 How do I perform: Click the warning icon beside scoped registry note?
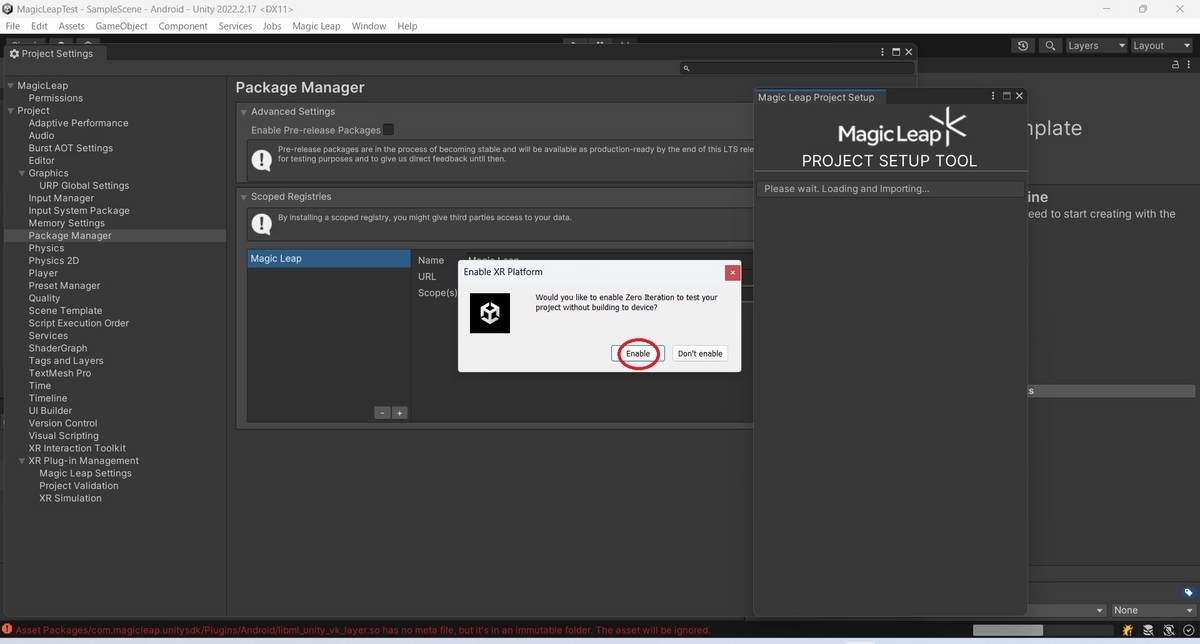262,223
